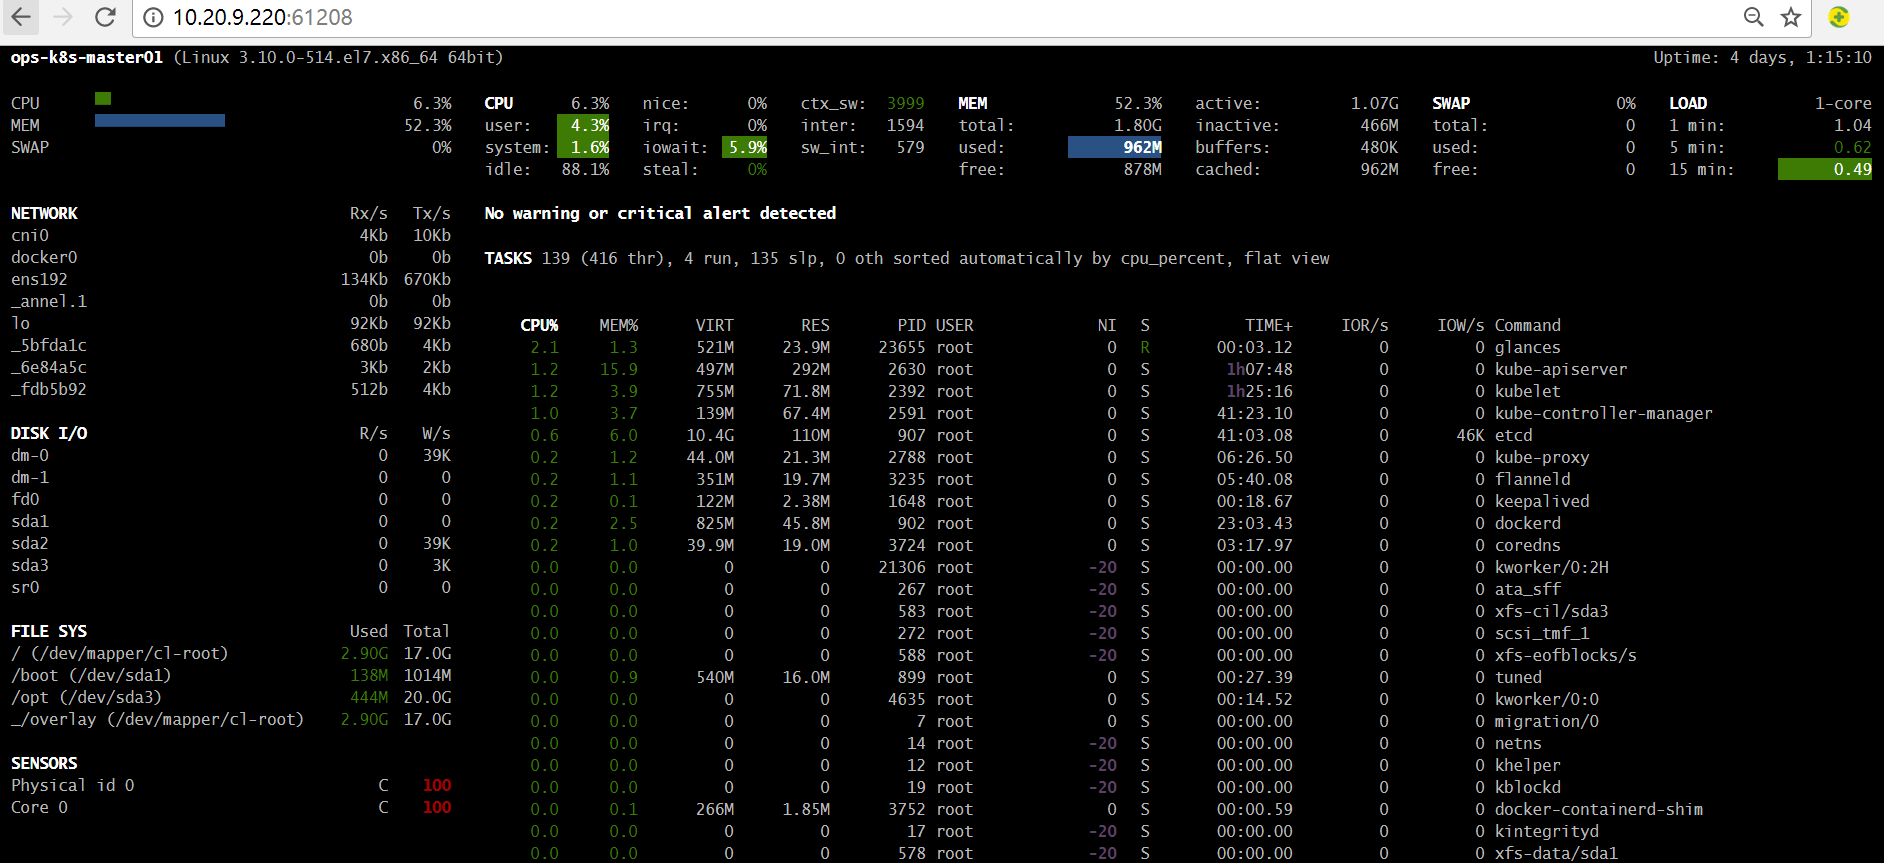The height and width of the screenshot is (863, 1884).
Task: Select the kubelet process
Action: [1527, 391]
